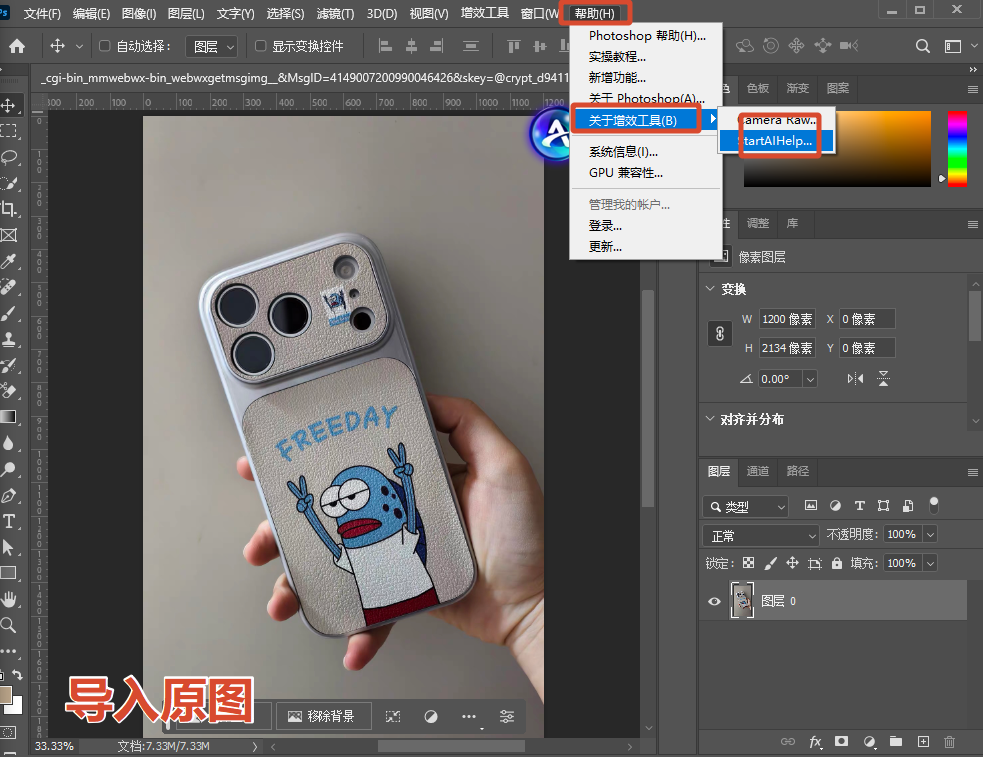Click the 图层 0 layer thumbnail
Screen dimensions: 983x757
742,600
